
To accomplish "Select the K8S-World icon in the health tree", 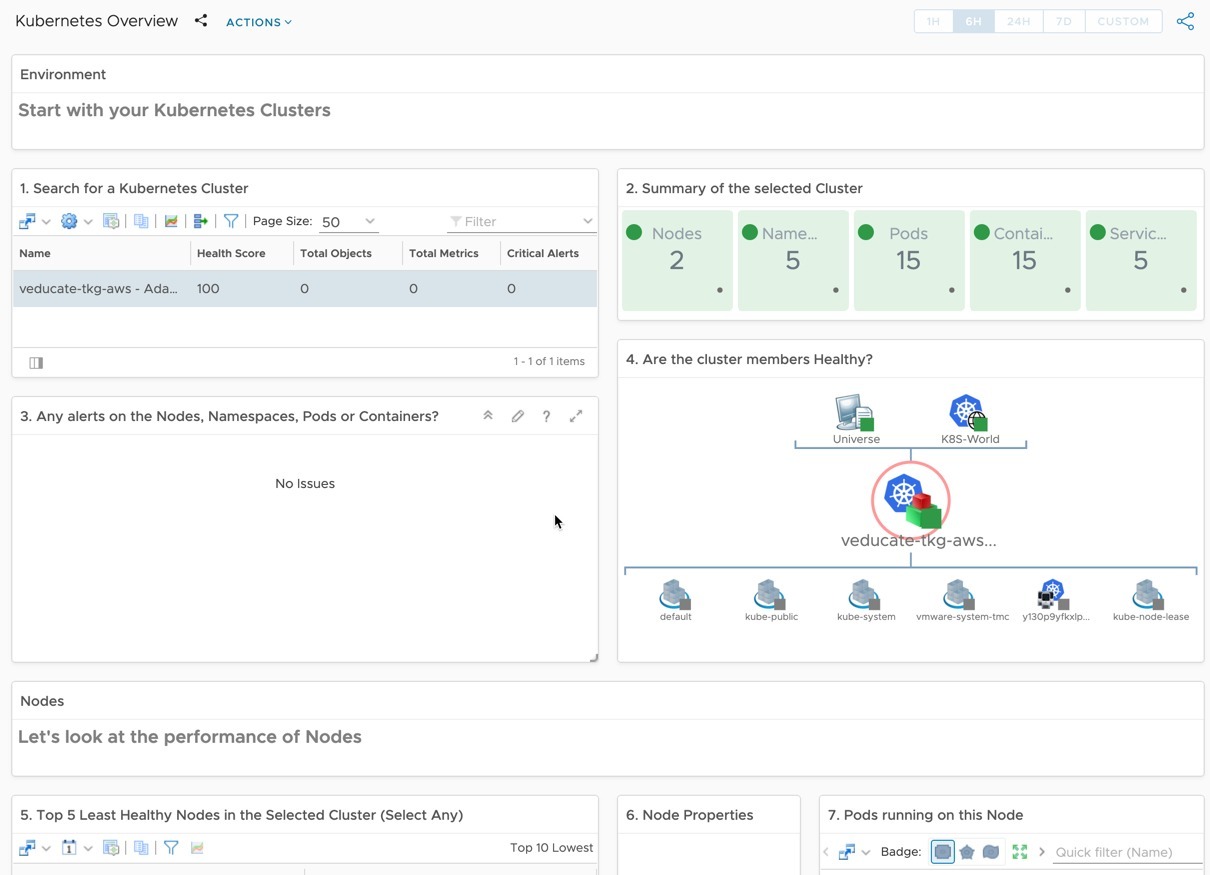I will (967, 413).
